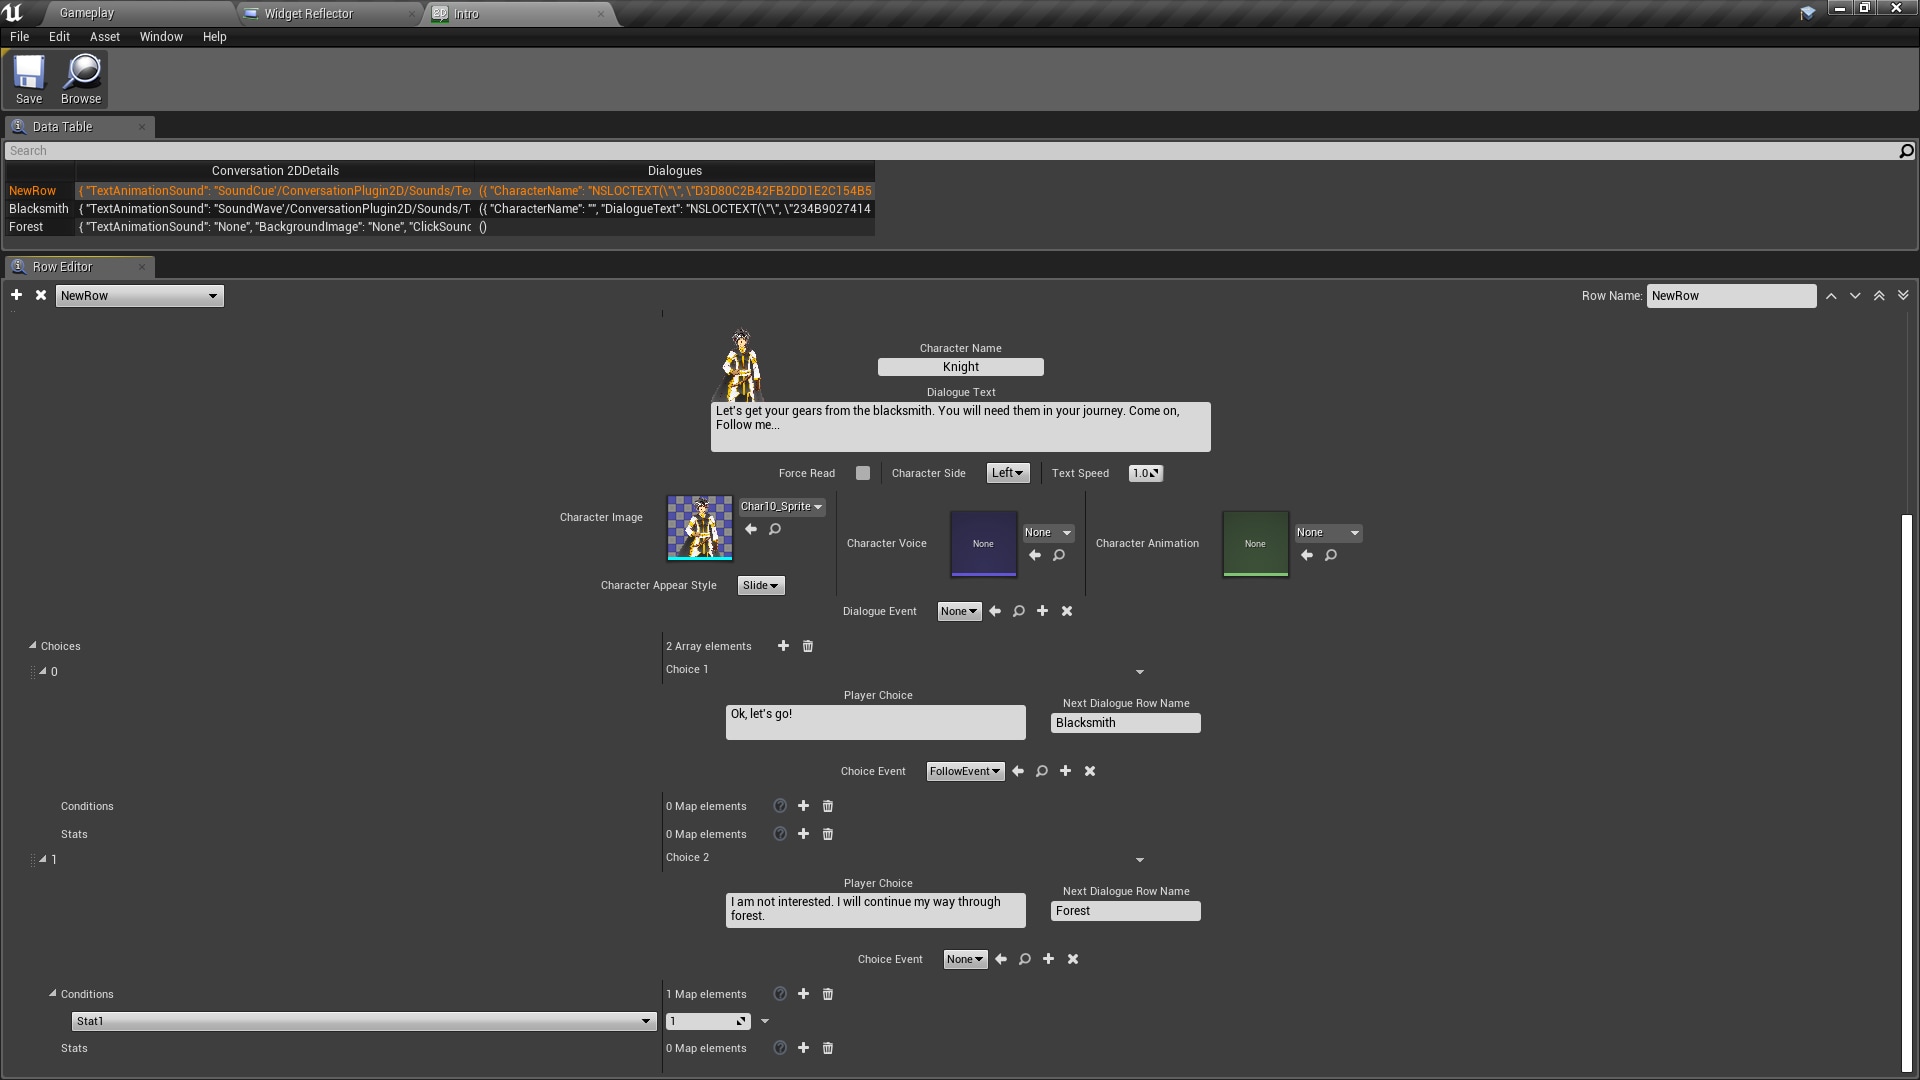The height and width of the screenshot is (1080, 1920).
Task: Browse to Character Image asset with magnifier
Action: (x=775, y=530)
